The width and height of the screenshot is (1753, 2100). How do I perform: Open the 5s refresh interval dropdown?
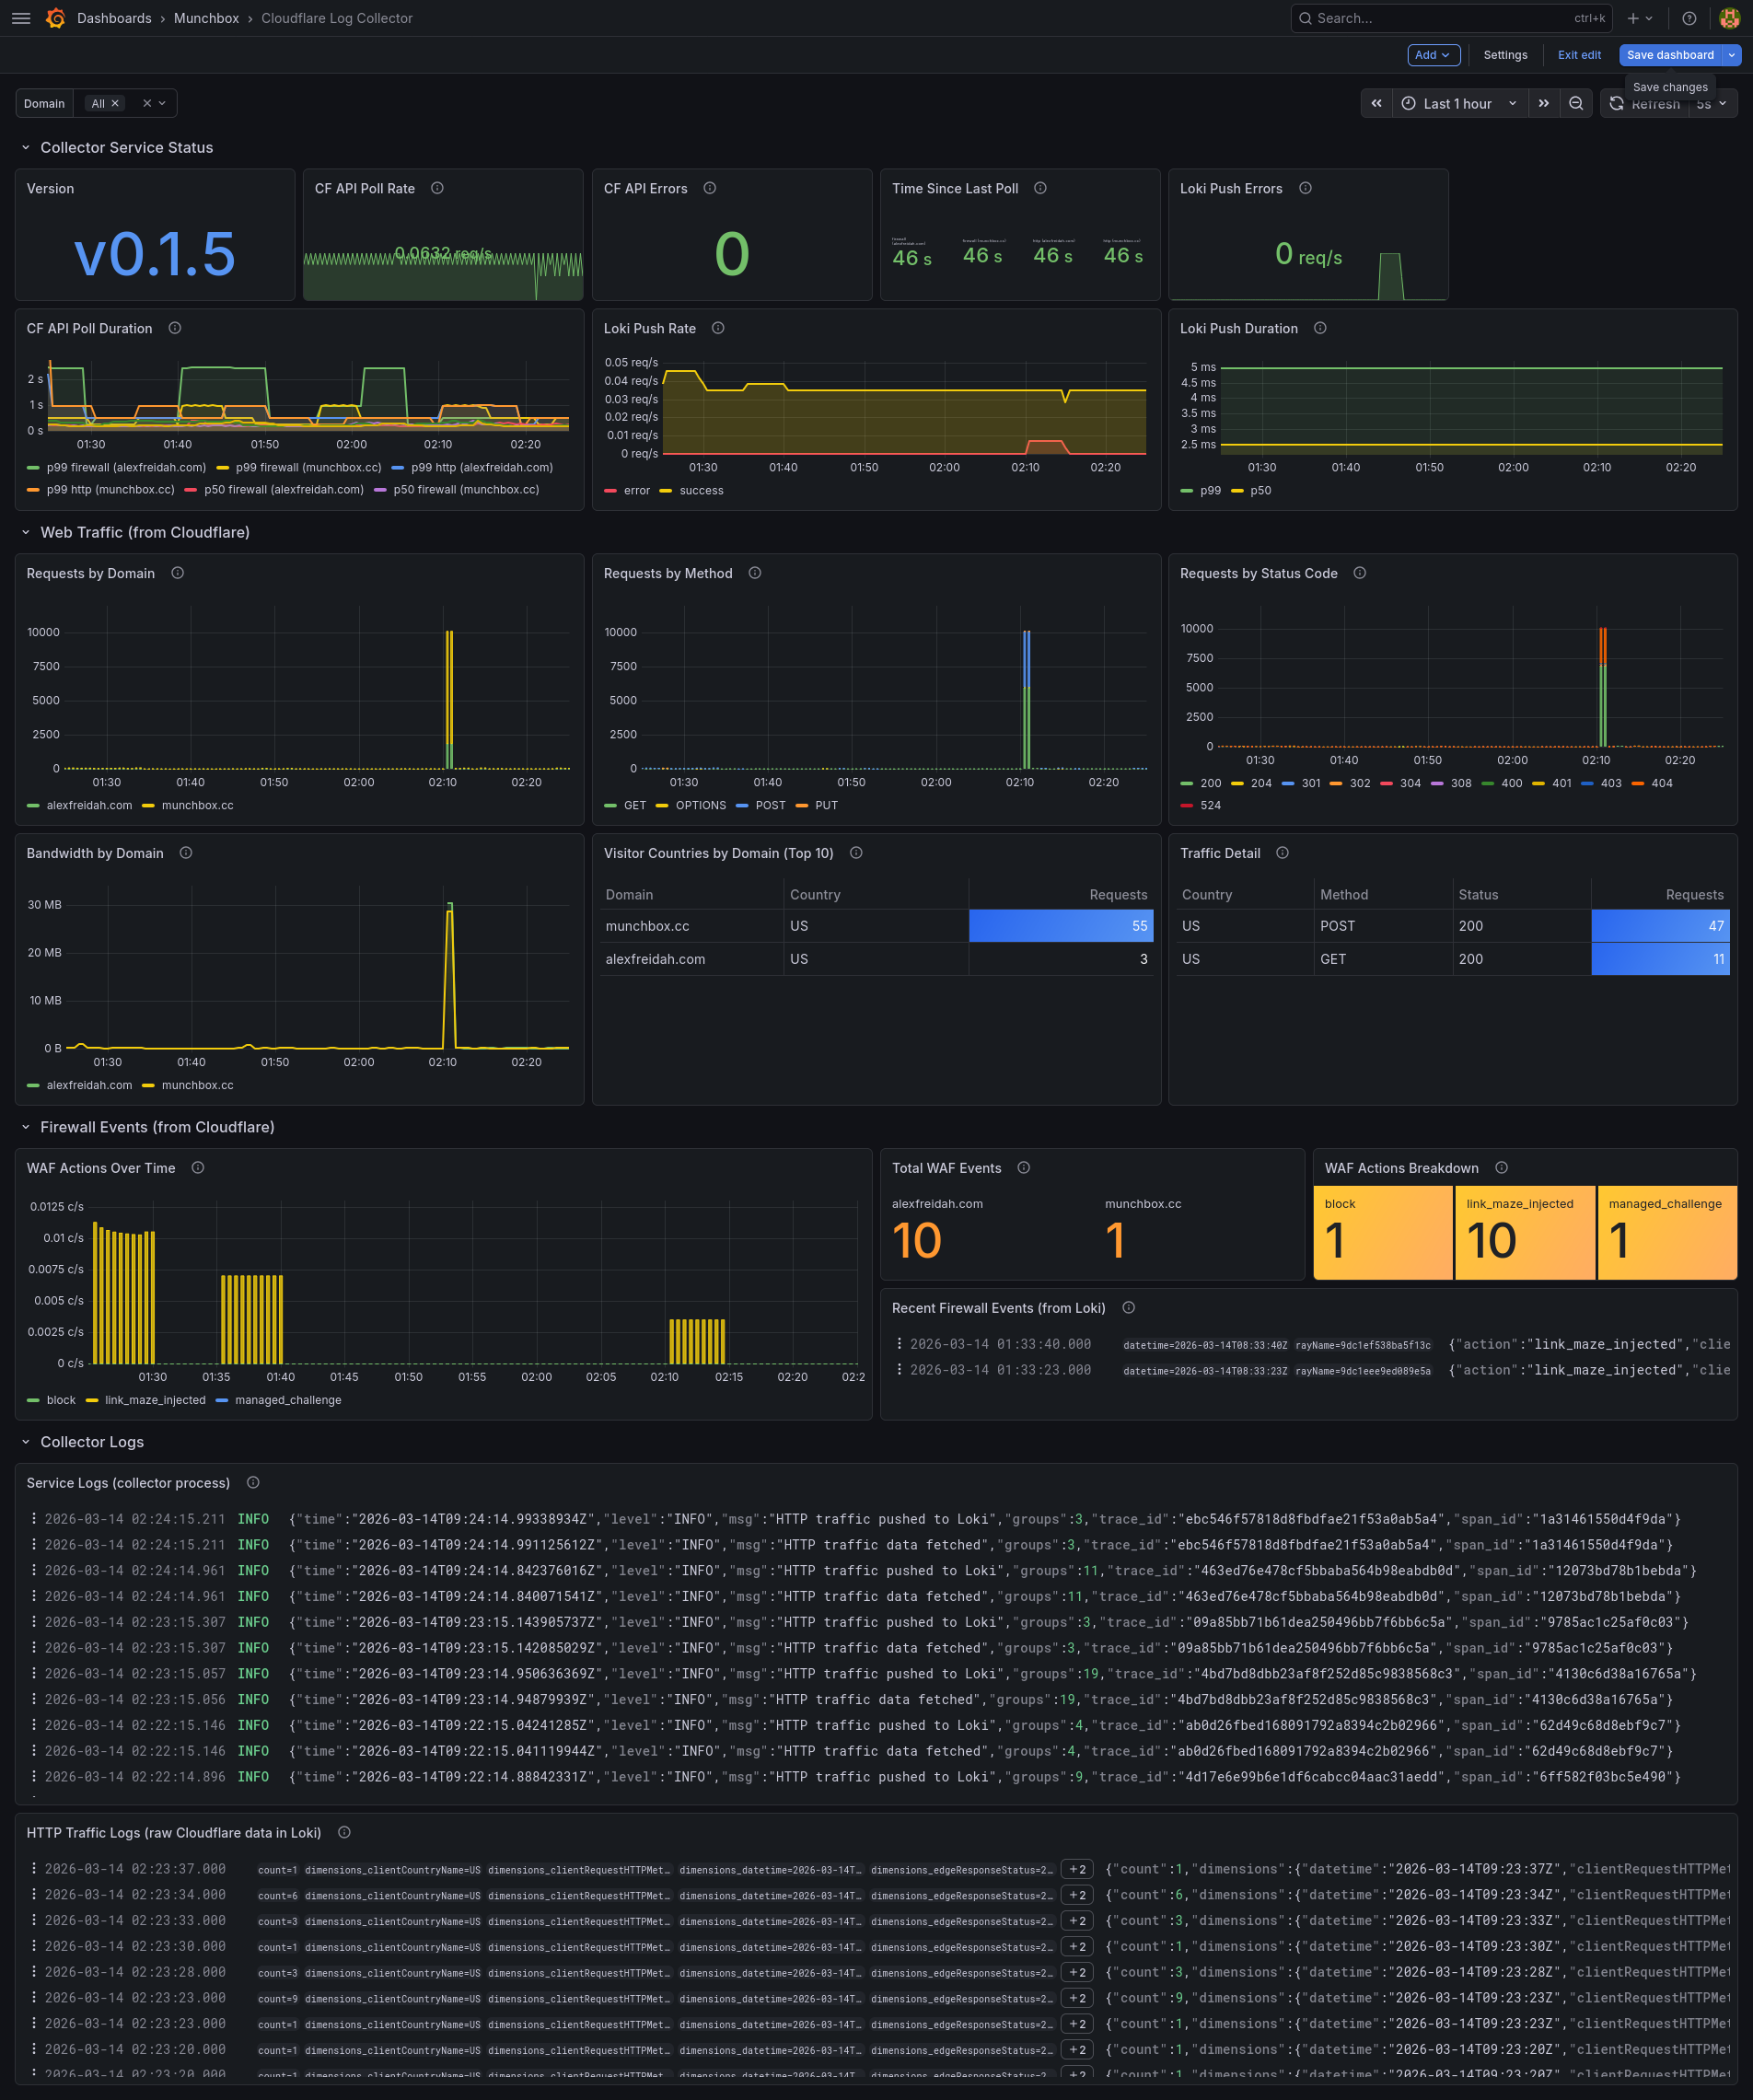pyautogui.click(x=1712, y=103)
